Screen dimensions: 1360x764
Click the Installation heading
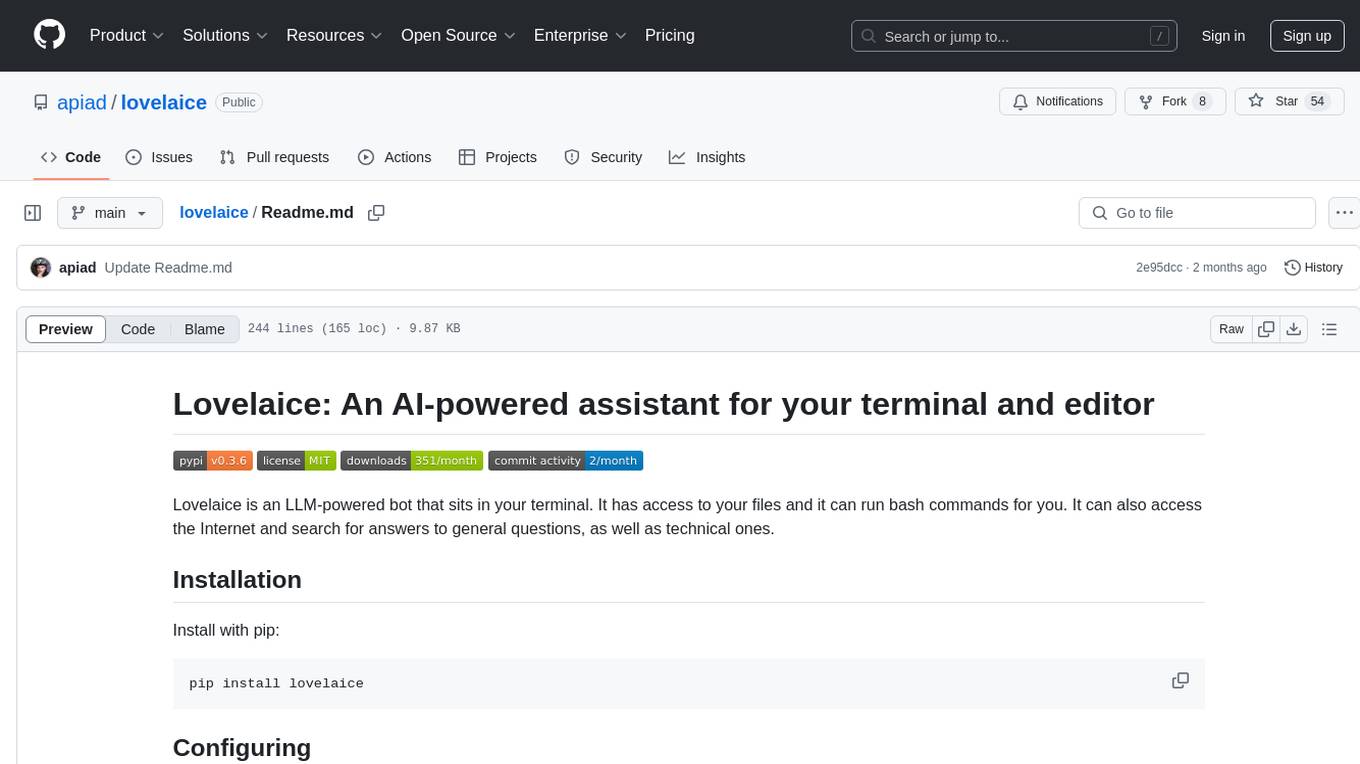tap(237, 580)
